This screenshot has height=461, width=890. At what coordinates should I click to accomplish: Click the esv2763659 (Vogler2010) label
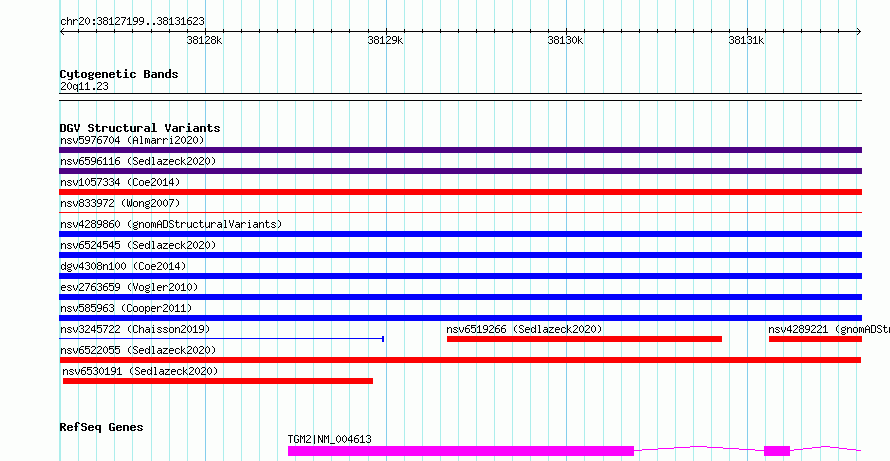tap(129, 287)
